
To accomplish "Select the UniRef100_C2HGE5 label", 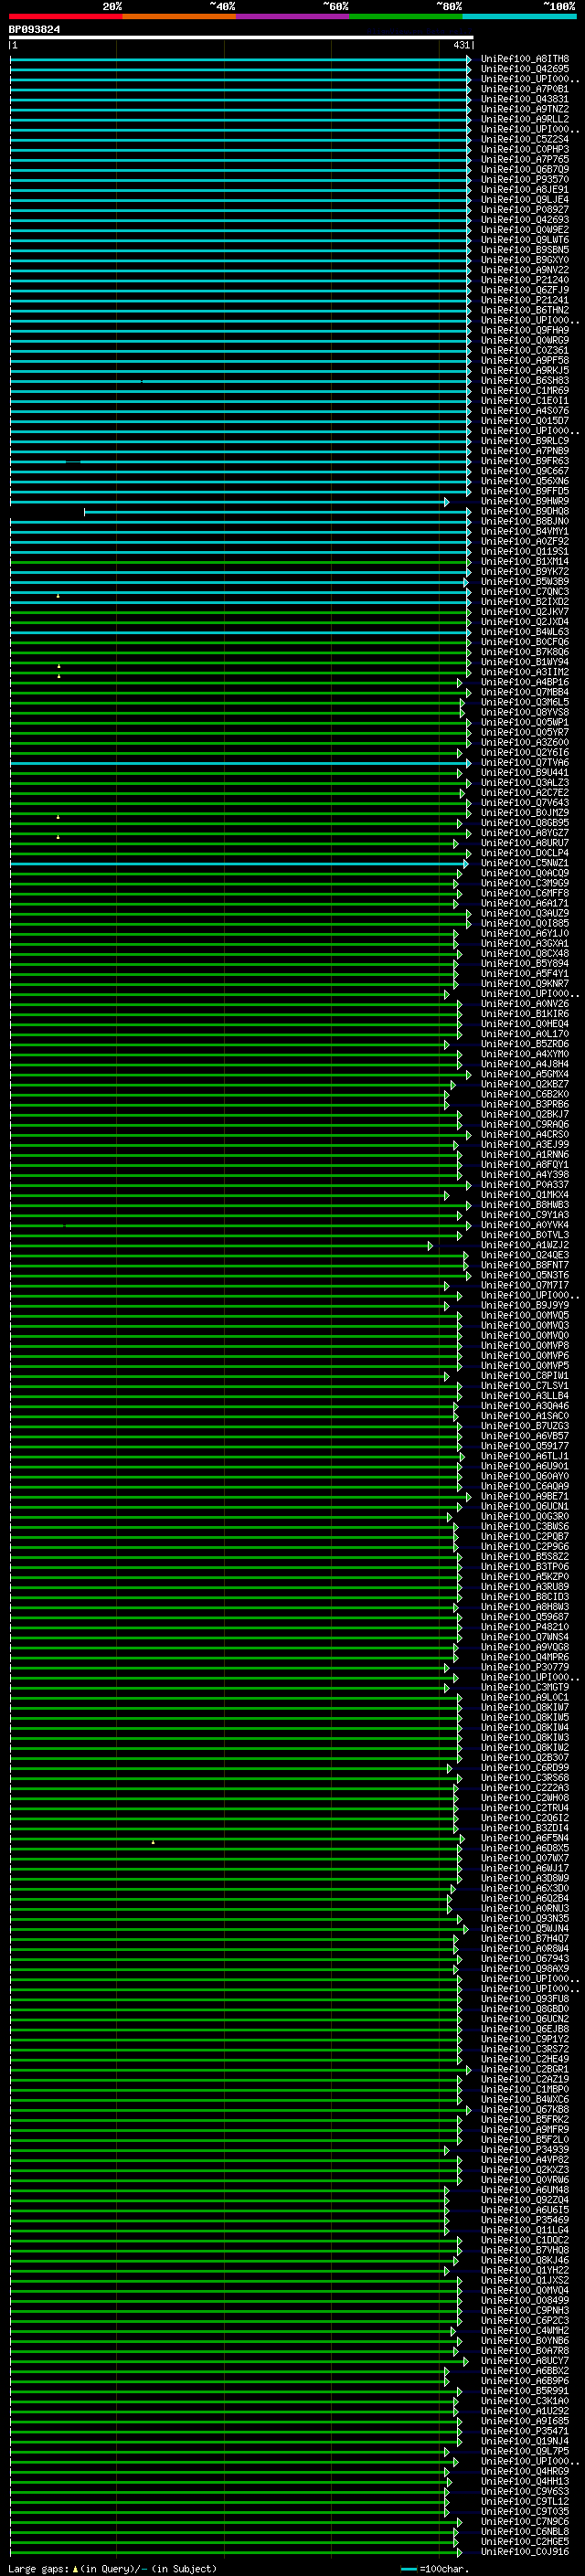I will 525,2542.
